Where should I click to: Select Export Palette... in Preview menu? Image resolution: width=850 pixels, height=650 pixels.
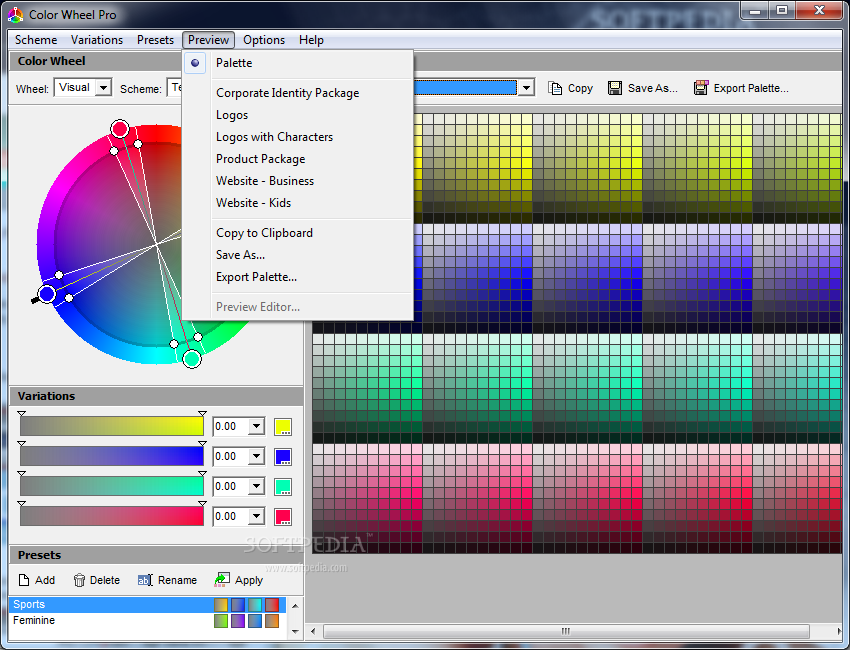click(256, 277)
